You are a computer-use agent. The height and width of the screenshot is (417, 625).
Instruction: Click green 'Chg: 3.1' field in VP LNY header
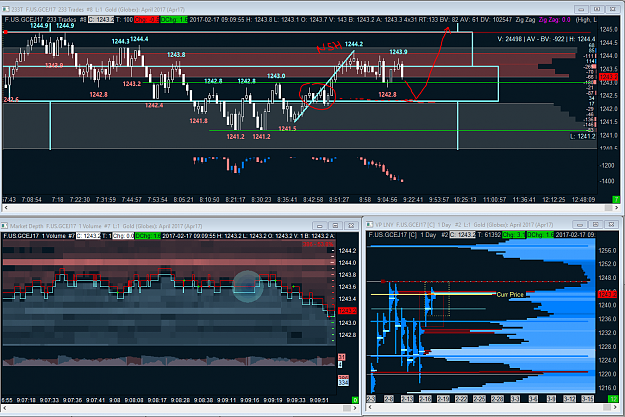pos(514,235)
